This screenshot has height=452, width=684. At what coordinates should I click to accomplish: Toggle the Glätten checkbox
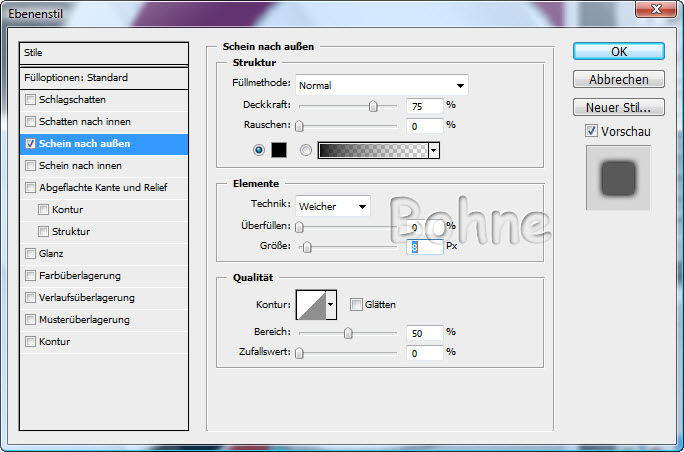pos(356,304)
